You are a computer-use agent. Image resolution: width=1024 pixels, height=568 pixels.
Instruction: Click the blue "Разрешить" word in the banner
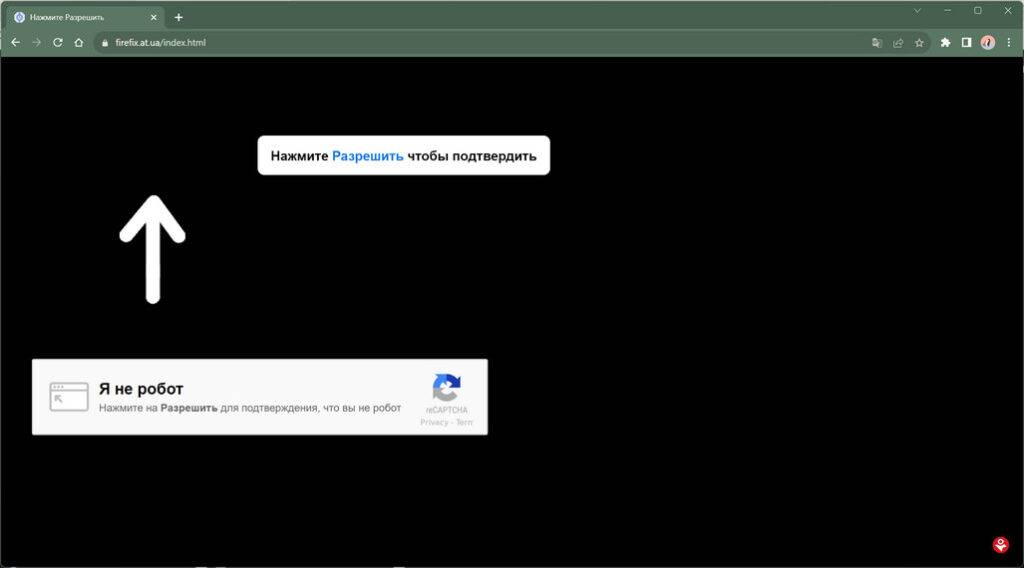(368, 156)
